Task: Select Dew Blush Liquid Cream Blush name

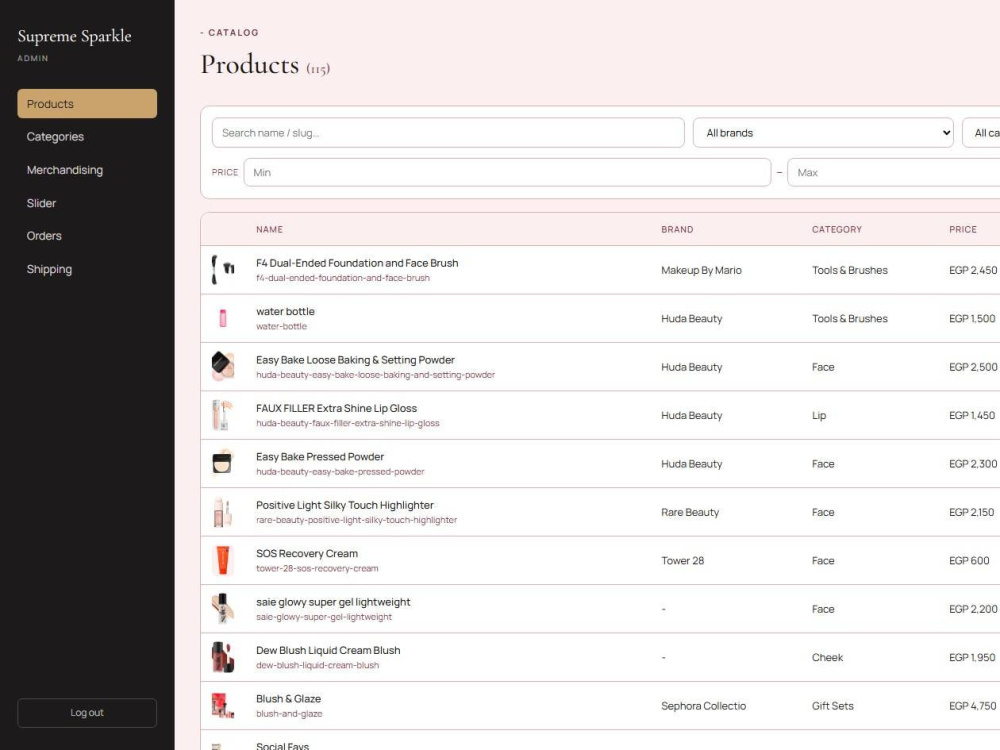Action: coord(328,651)
